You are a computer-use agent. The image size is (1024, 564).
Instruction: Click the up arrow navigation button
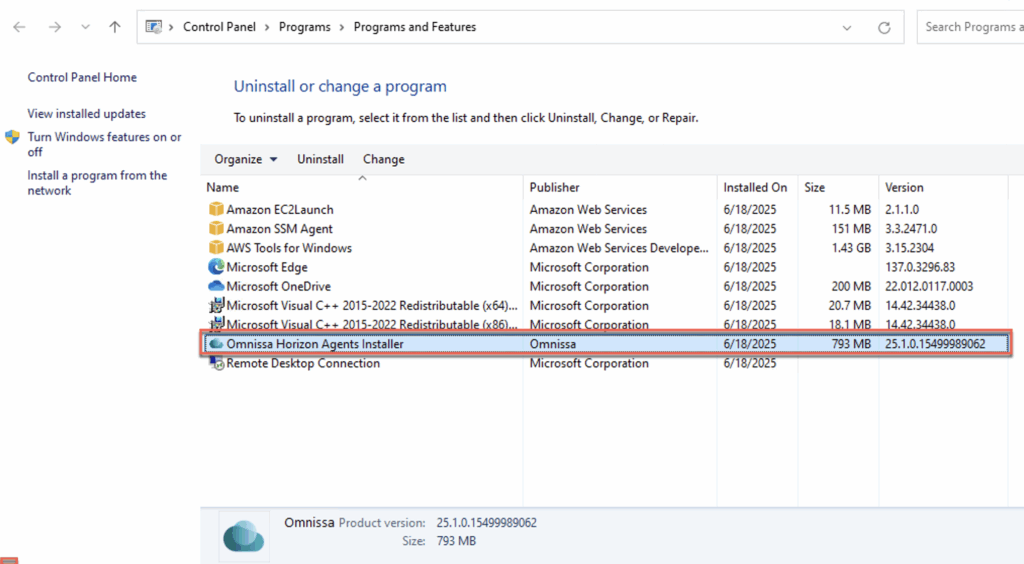(115, 28)
